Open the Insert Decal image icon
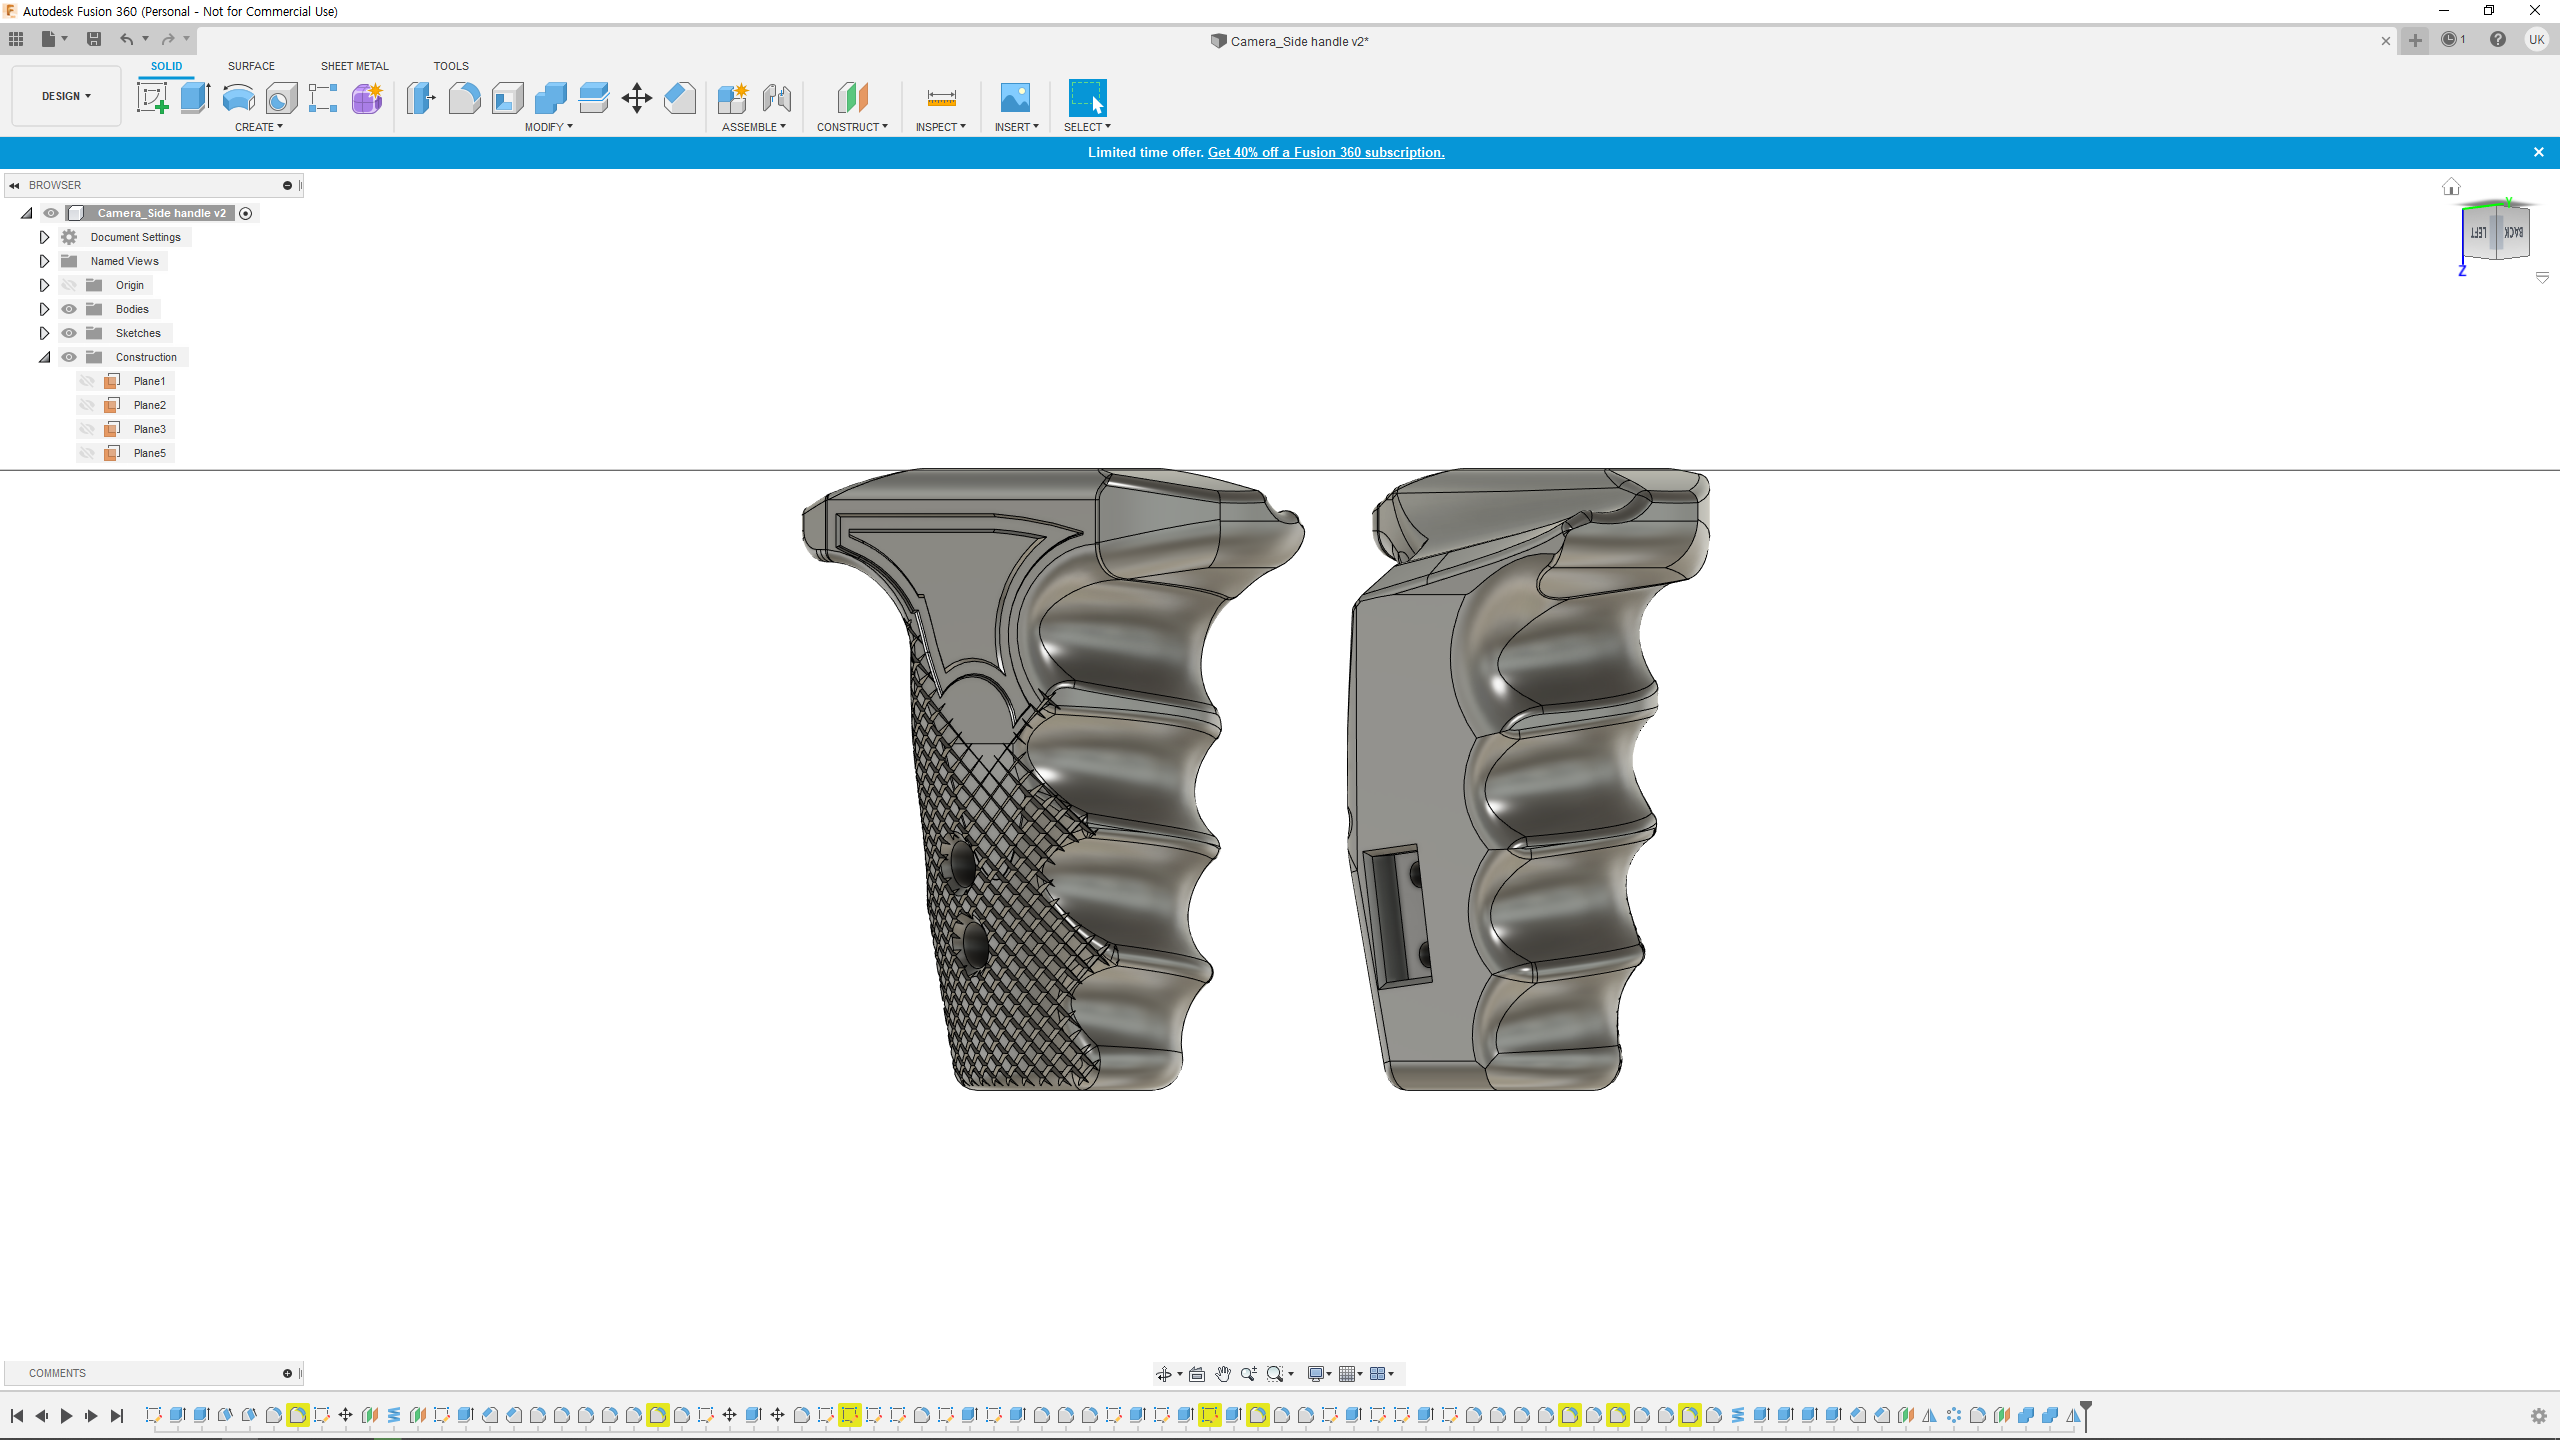The height and width of the screenshot is (1440, 2560). click(1014, 98)
